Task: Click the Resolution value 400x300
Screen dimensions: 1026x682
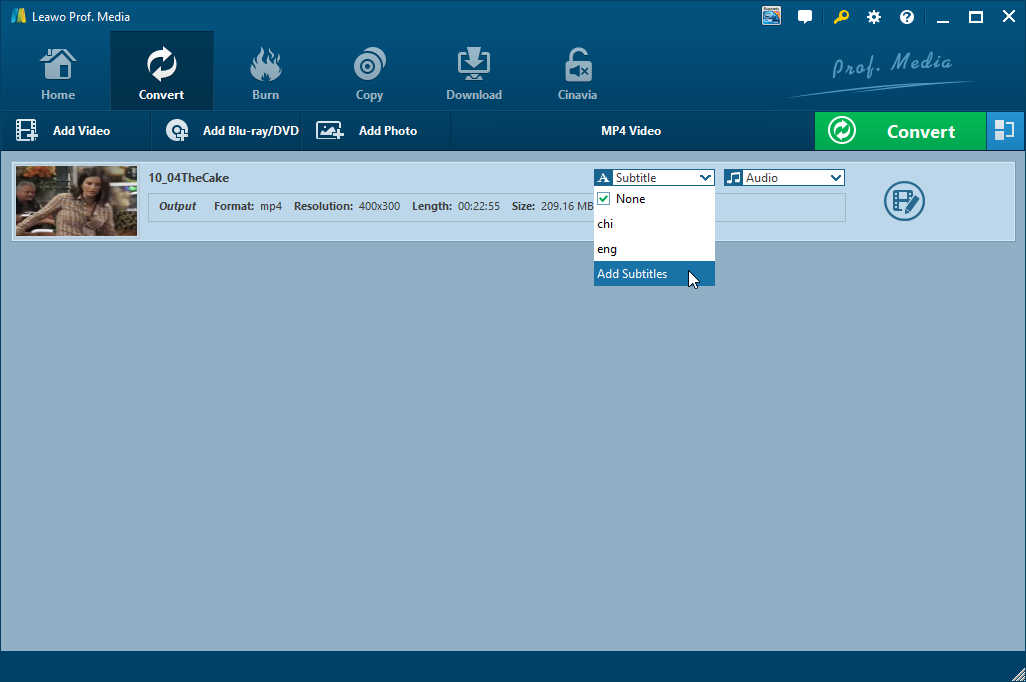Action: tap(380, 206)
